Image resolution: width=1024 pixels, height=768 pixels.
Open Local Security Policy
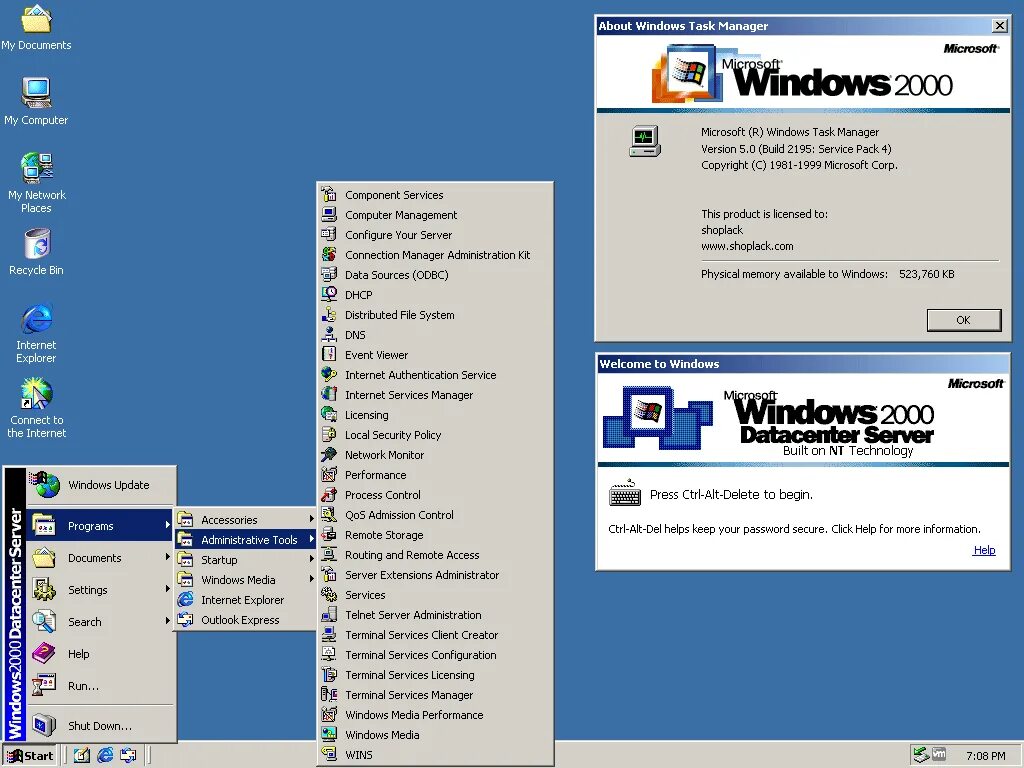(435, 435)
